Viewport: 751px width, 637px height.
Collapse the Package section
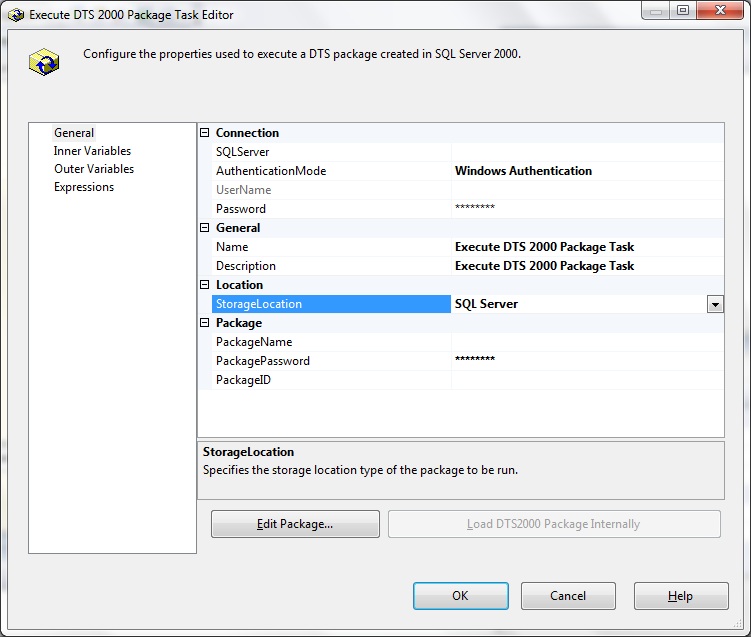coord(205,322)
